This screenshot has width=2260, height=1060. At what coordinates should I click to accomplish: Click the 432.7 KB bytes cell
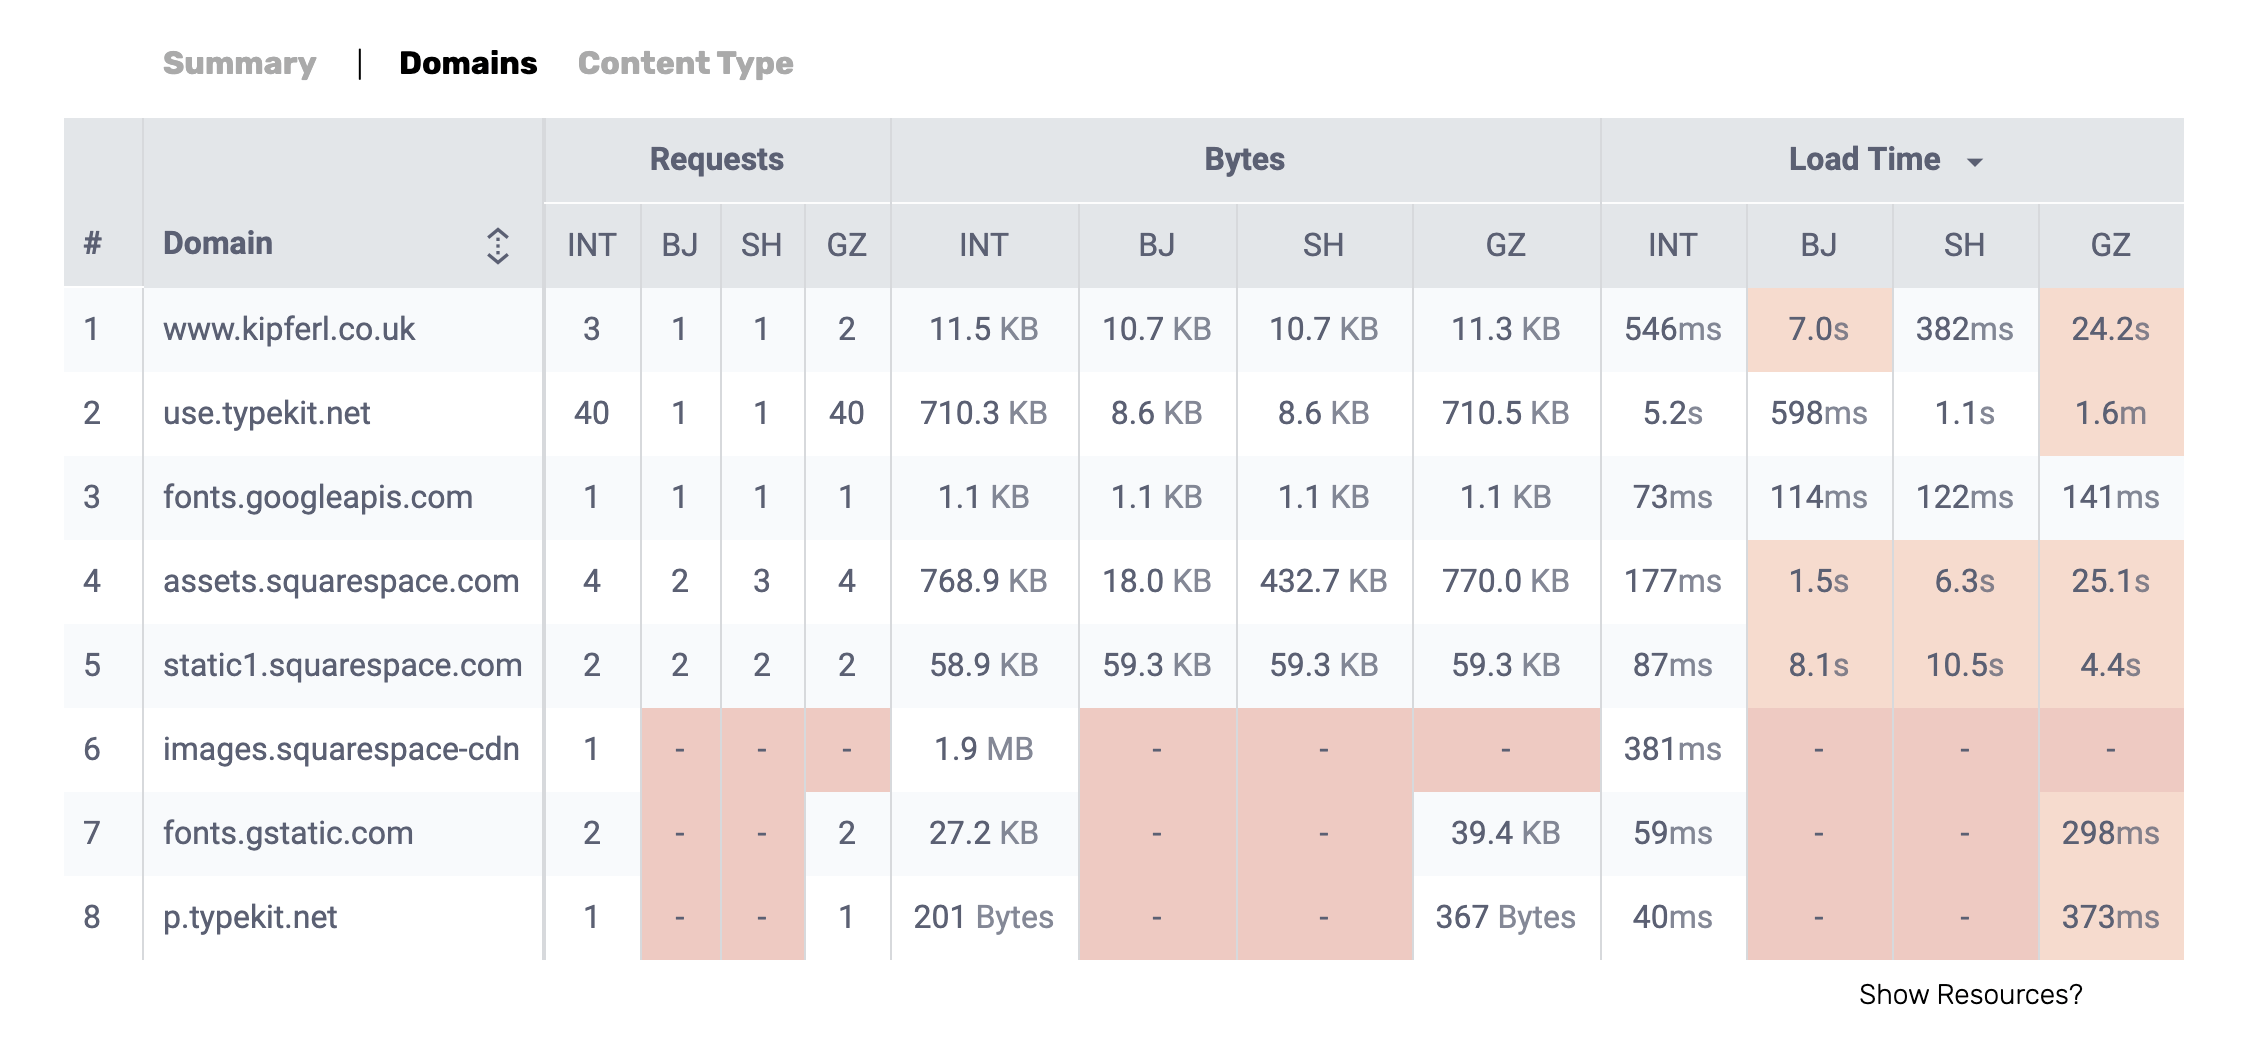pos(1324,581)
